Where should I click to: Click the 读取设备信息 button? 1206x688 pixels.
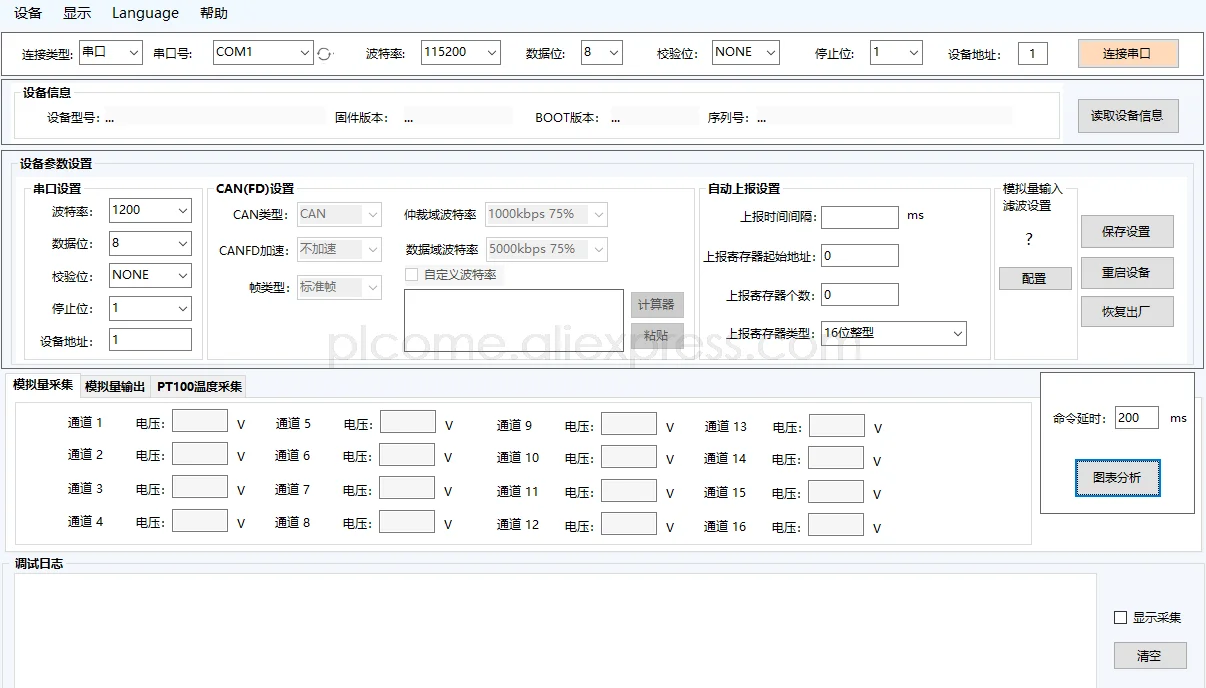pyautogui.click(x=1127, y=115)
